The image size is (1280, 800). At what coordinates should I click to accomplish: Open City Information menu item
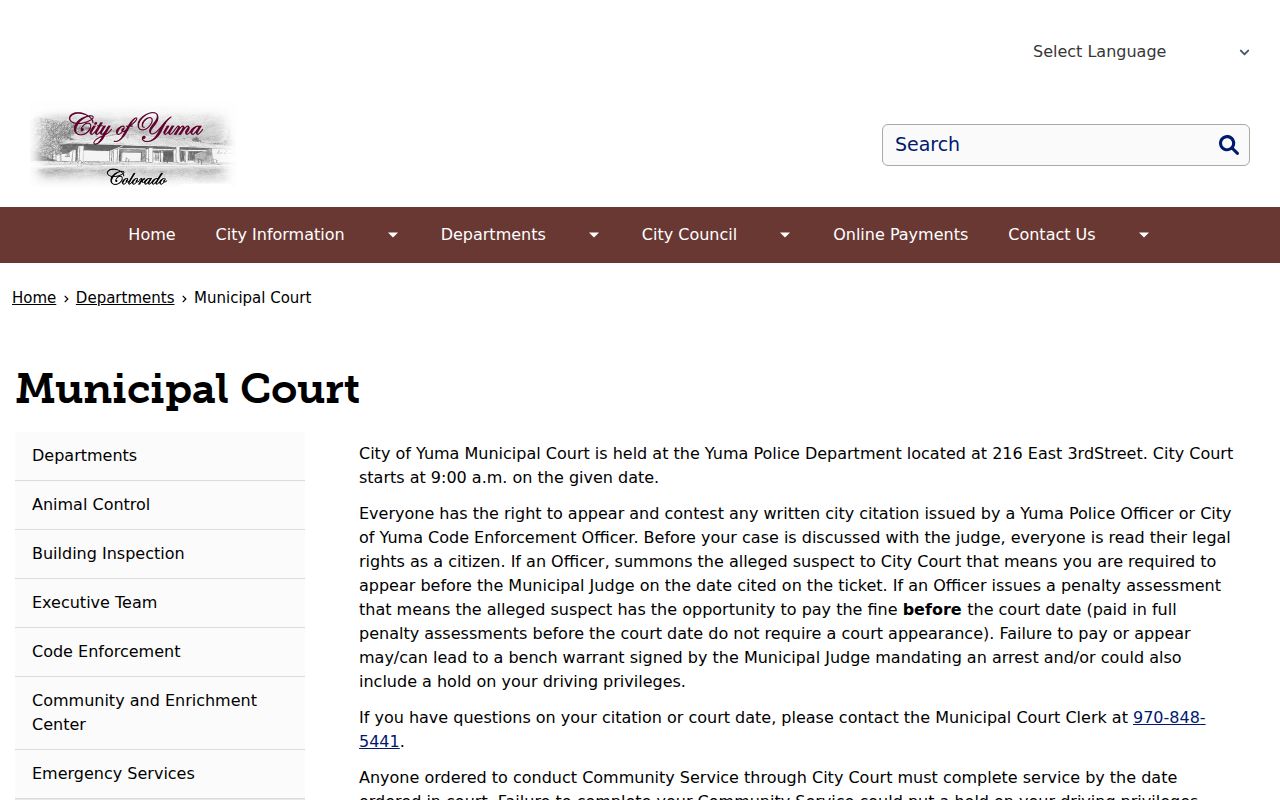click(280, 234)
